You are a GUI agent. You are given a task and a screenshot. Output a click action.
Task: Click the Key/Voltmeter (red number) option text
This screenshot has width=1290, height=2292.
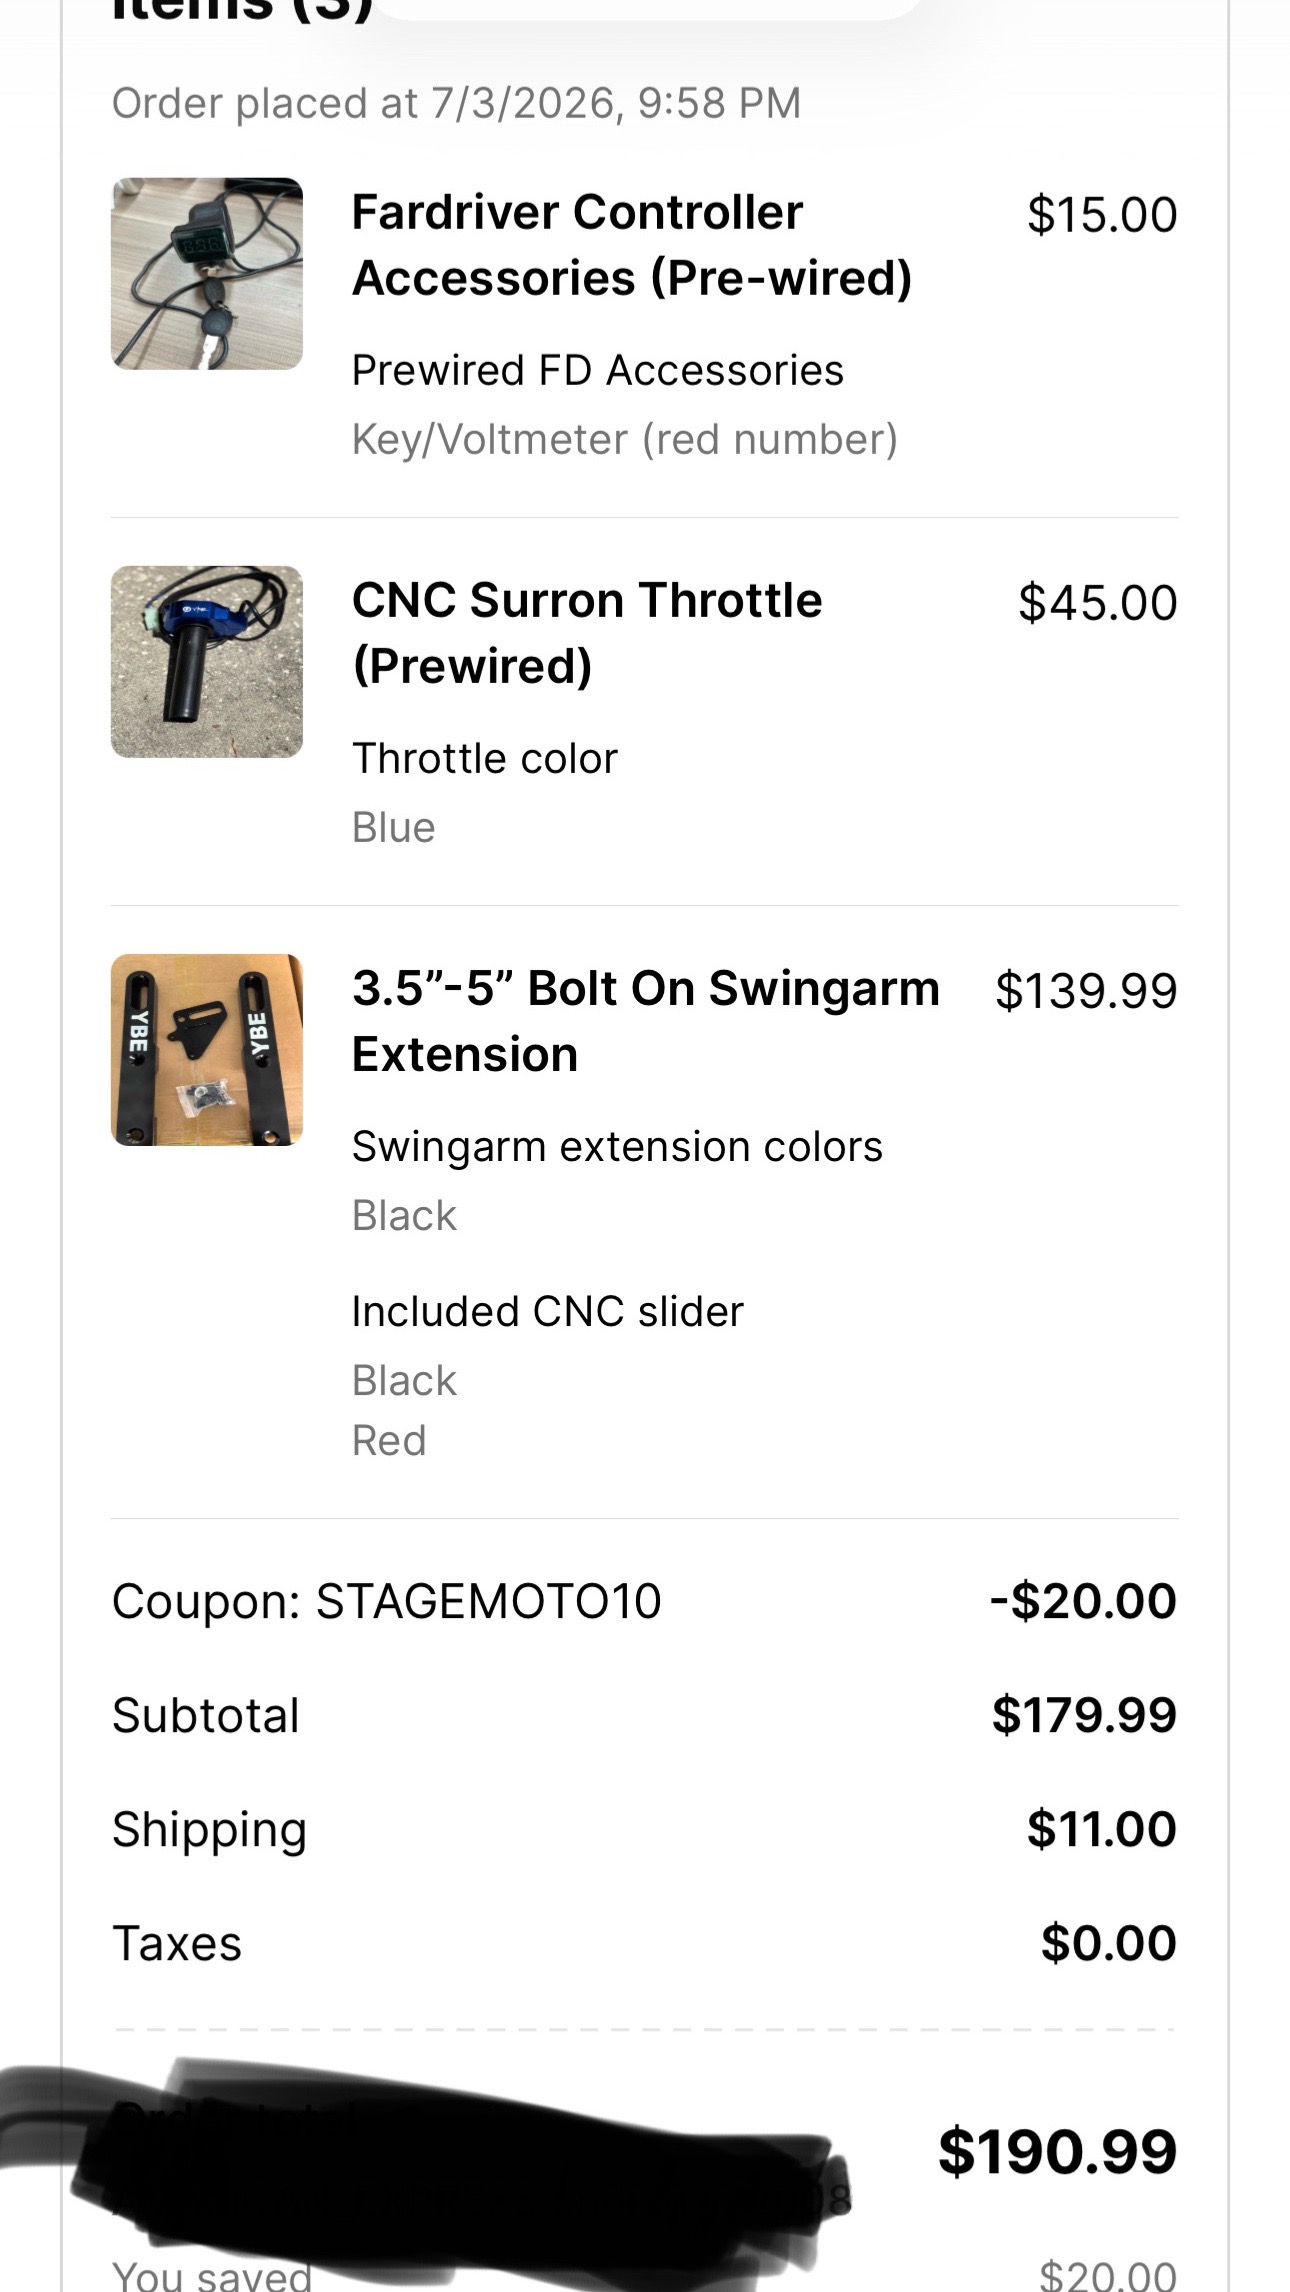[x=625, y=440]
